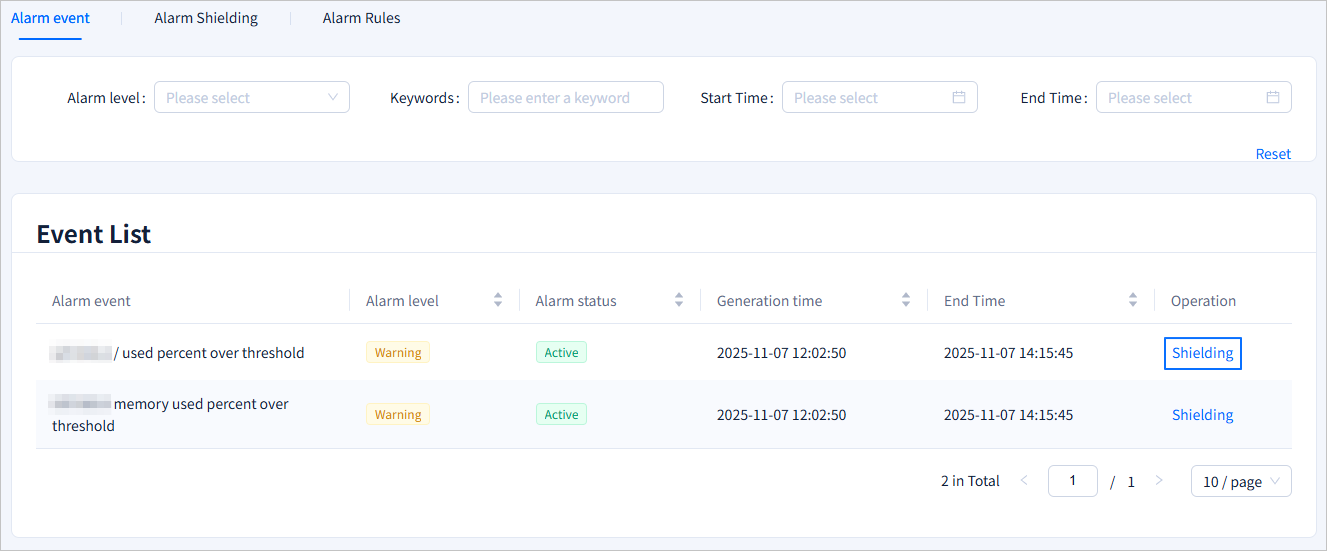This screenshot has width=1327, height=551.
Task: Click the page number input box
Action: [x=1072, y=481]
